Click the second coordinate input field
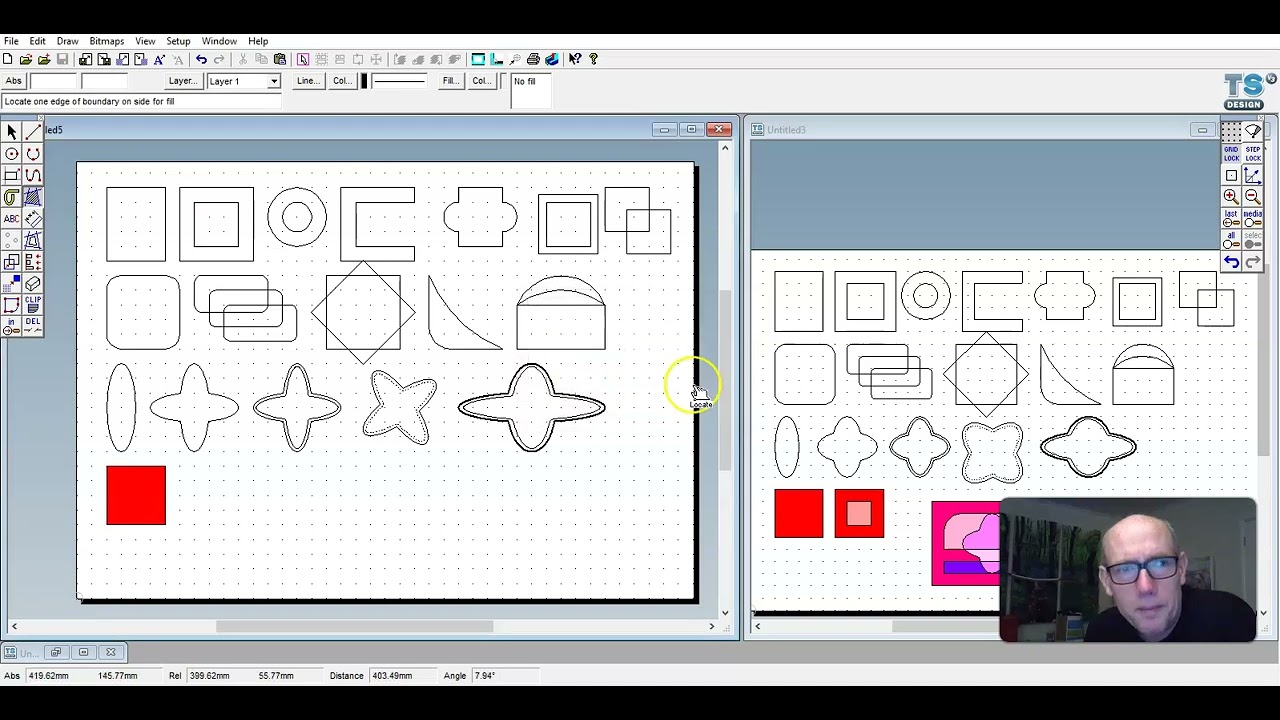 [x=104, y=81]
